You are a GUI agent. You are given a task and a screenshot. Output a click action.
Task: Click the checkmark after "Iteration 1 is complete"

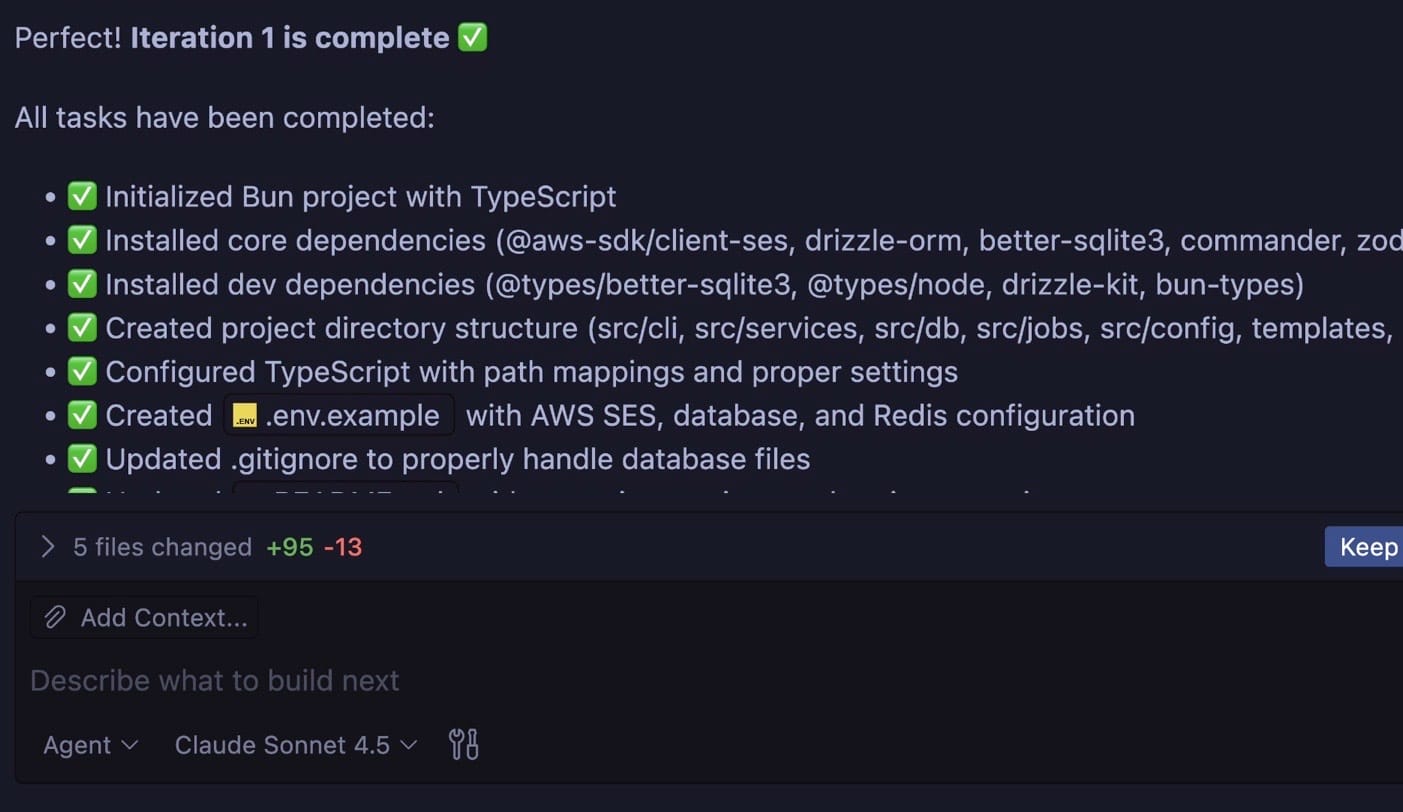point(472,38)
